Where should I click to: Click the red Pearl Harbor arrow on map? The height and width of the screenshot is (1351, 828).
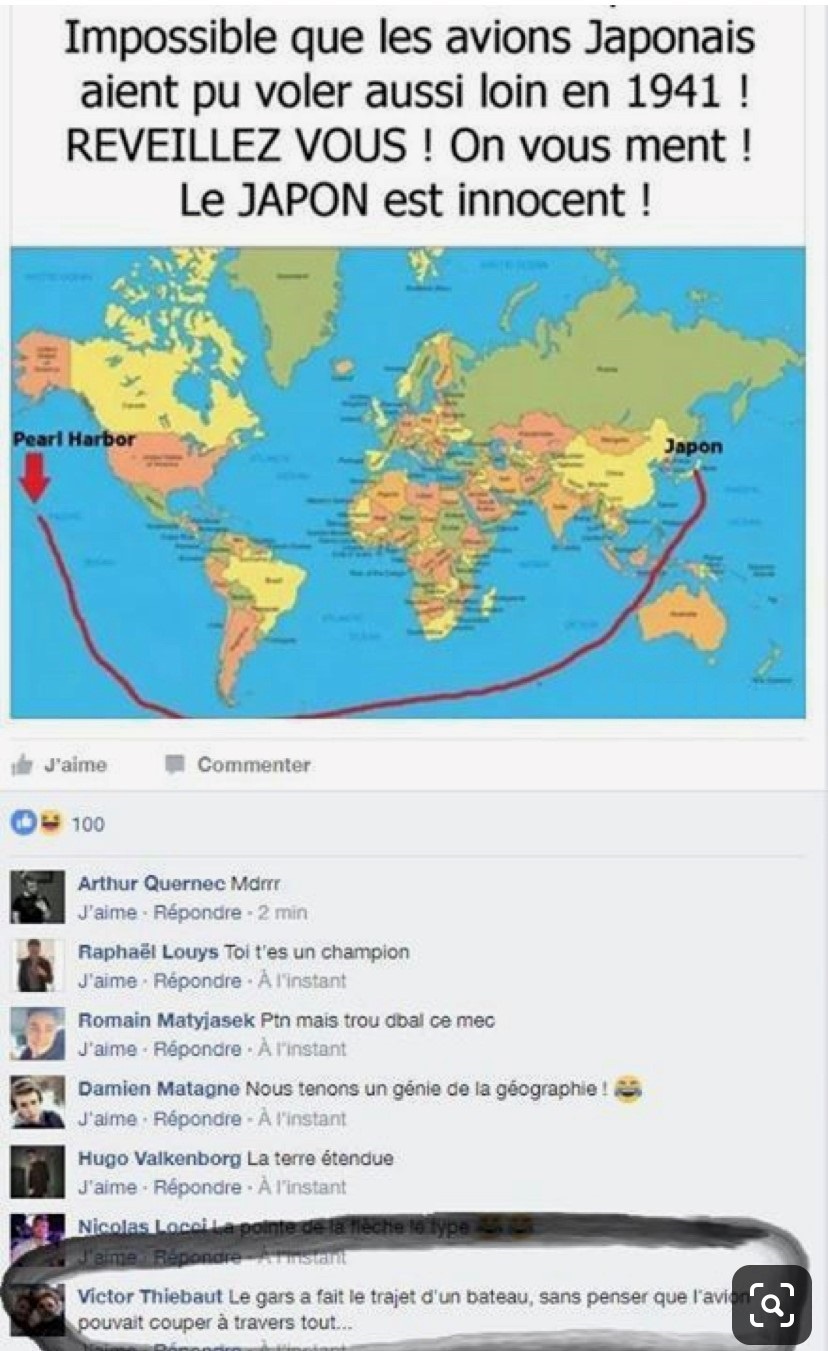(36, 477)
